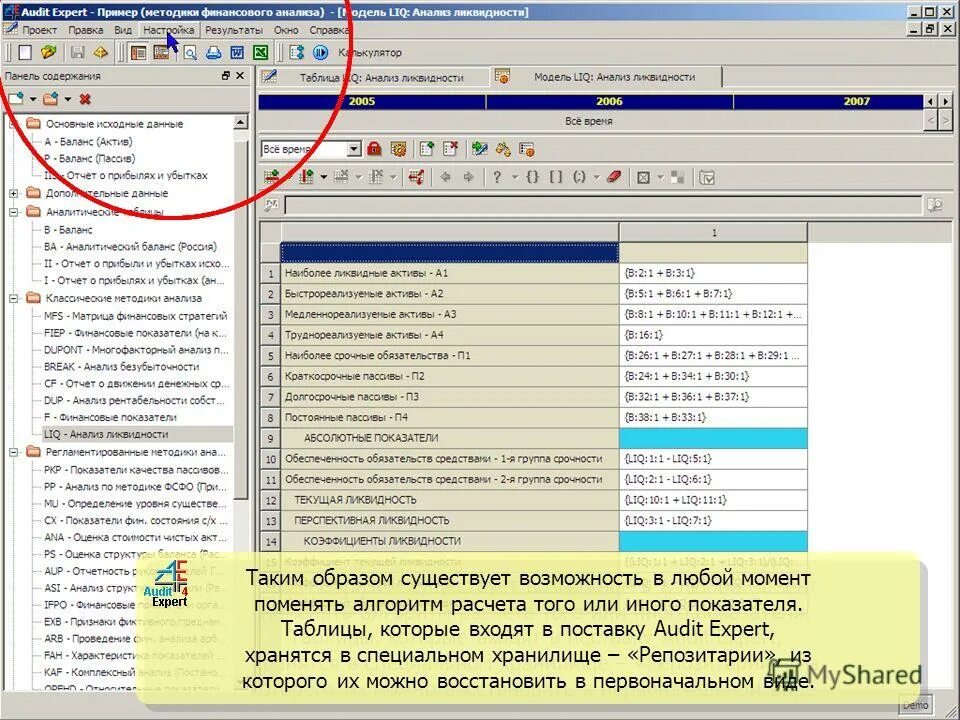Collapse the Регламентированные методики folder
This screenshot has width=960, height=720.
click(x=13, y=452)
